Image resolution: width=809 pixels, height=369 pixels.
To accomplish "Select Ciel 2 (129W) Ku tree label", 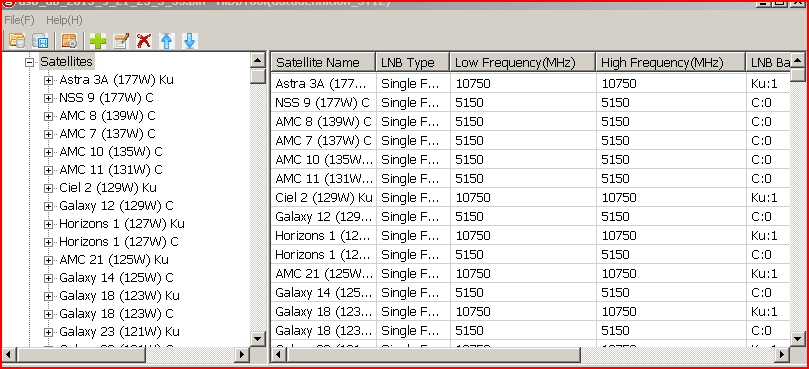I will (x=108, y=188).
